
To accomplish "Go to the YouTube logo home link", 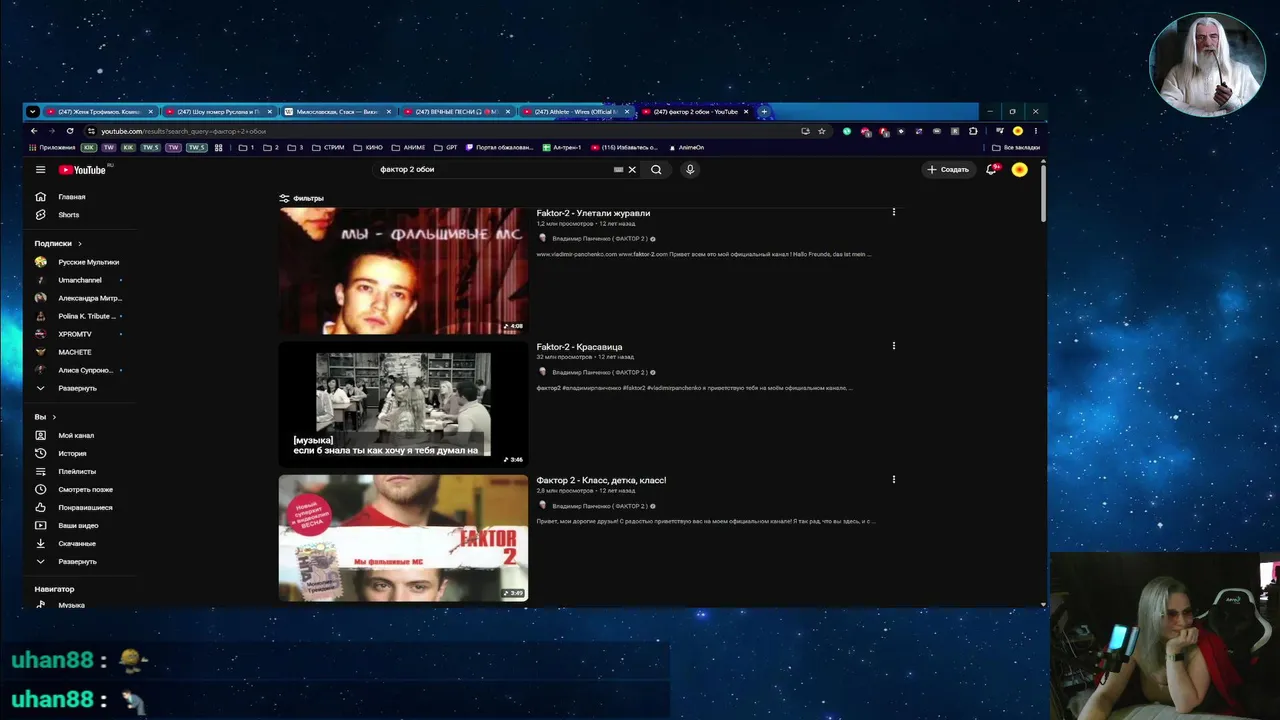I will coord(82,170).
